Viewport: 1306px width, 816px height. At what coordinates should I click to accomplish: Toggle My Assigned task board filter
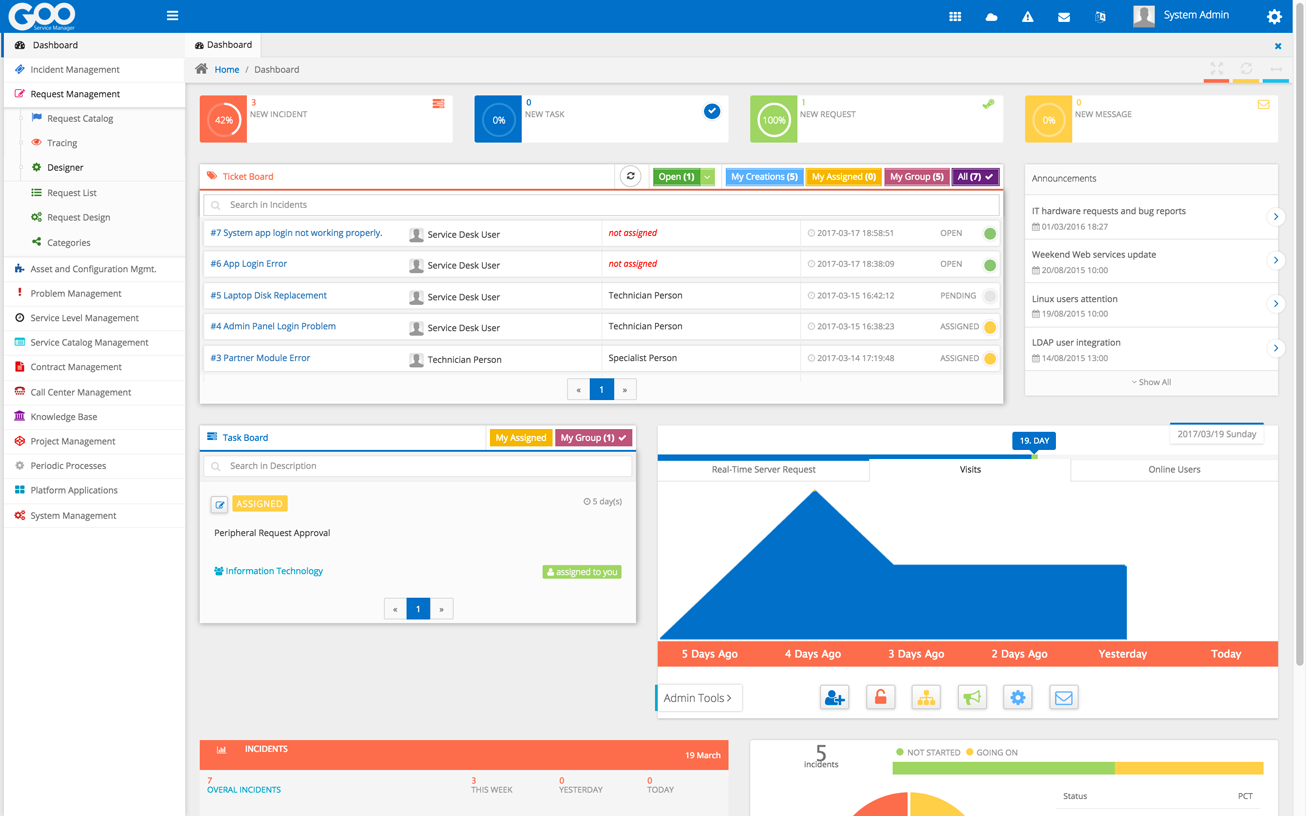521,438
